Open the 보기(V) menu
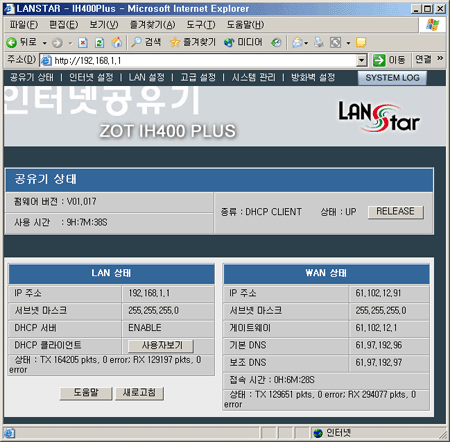Viewport: 450px width, 442px height. click(x=104, y=25)
